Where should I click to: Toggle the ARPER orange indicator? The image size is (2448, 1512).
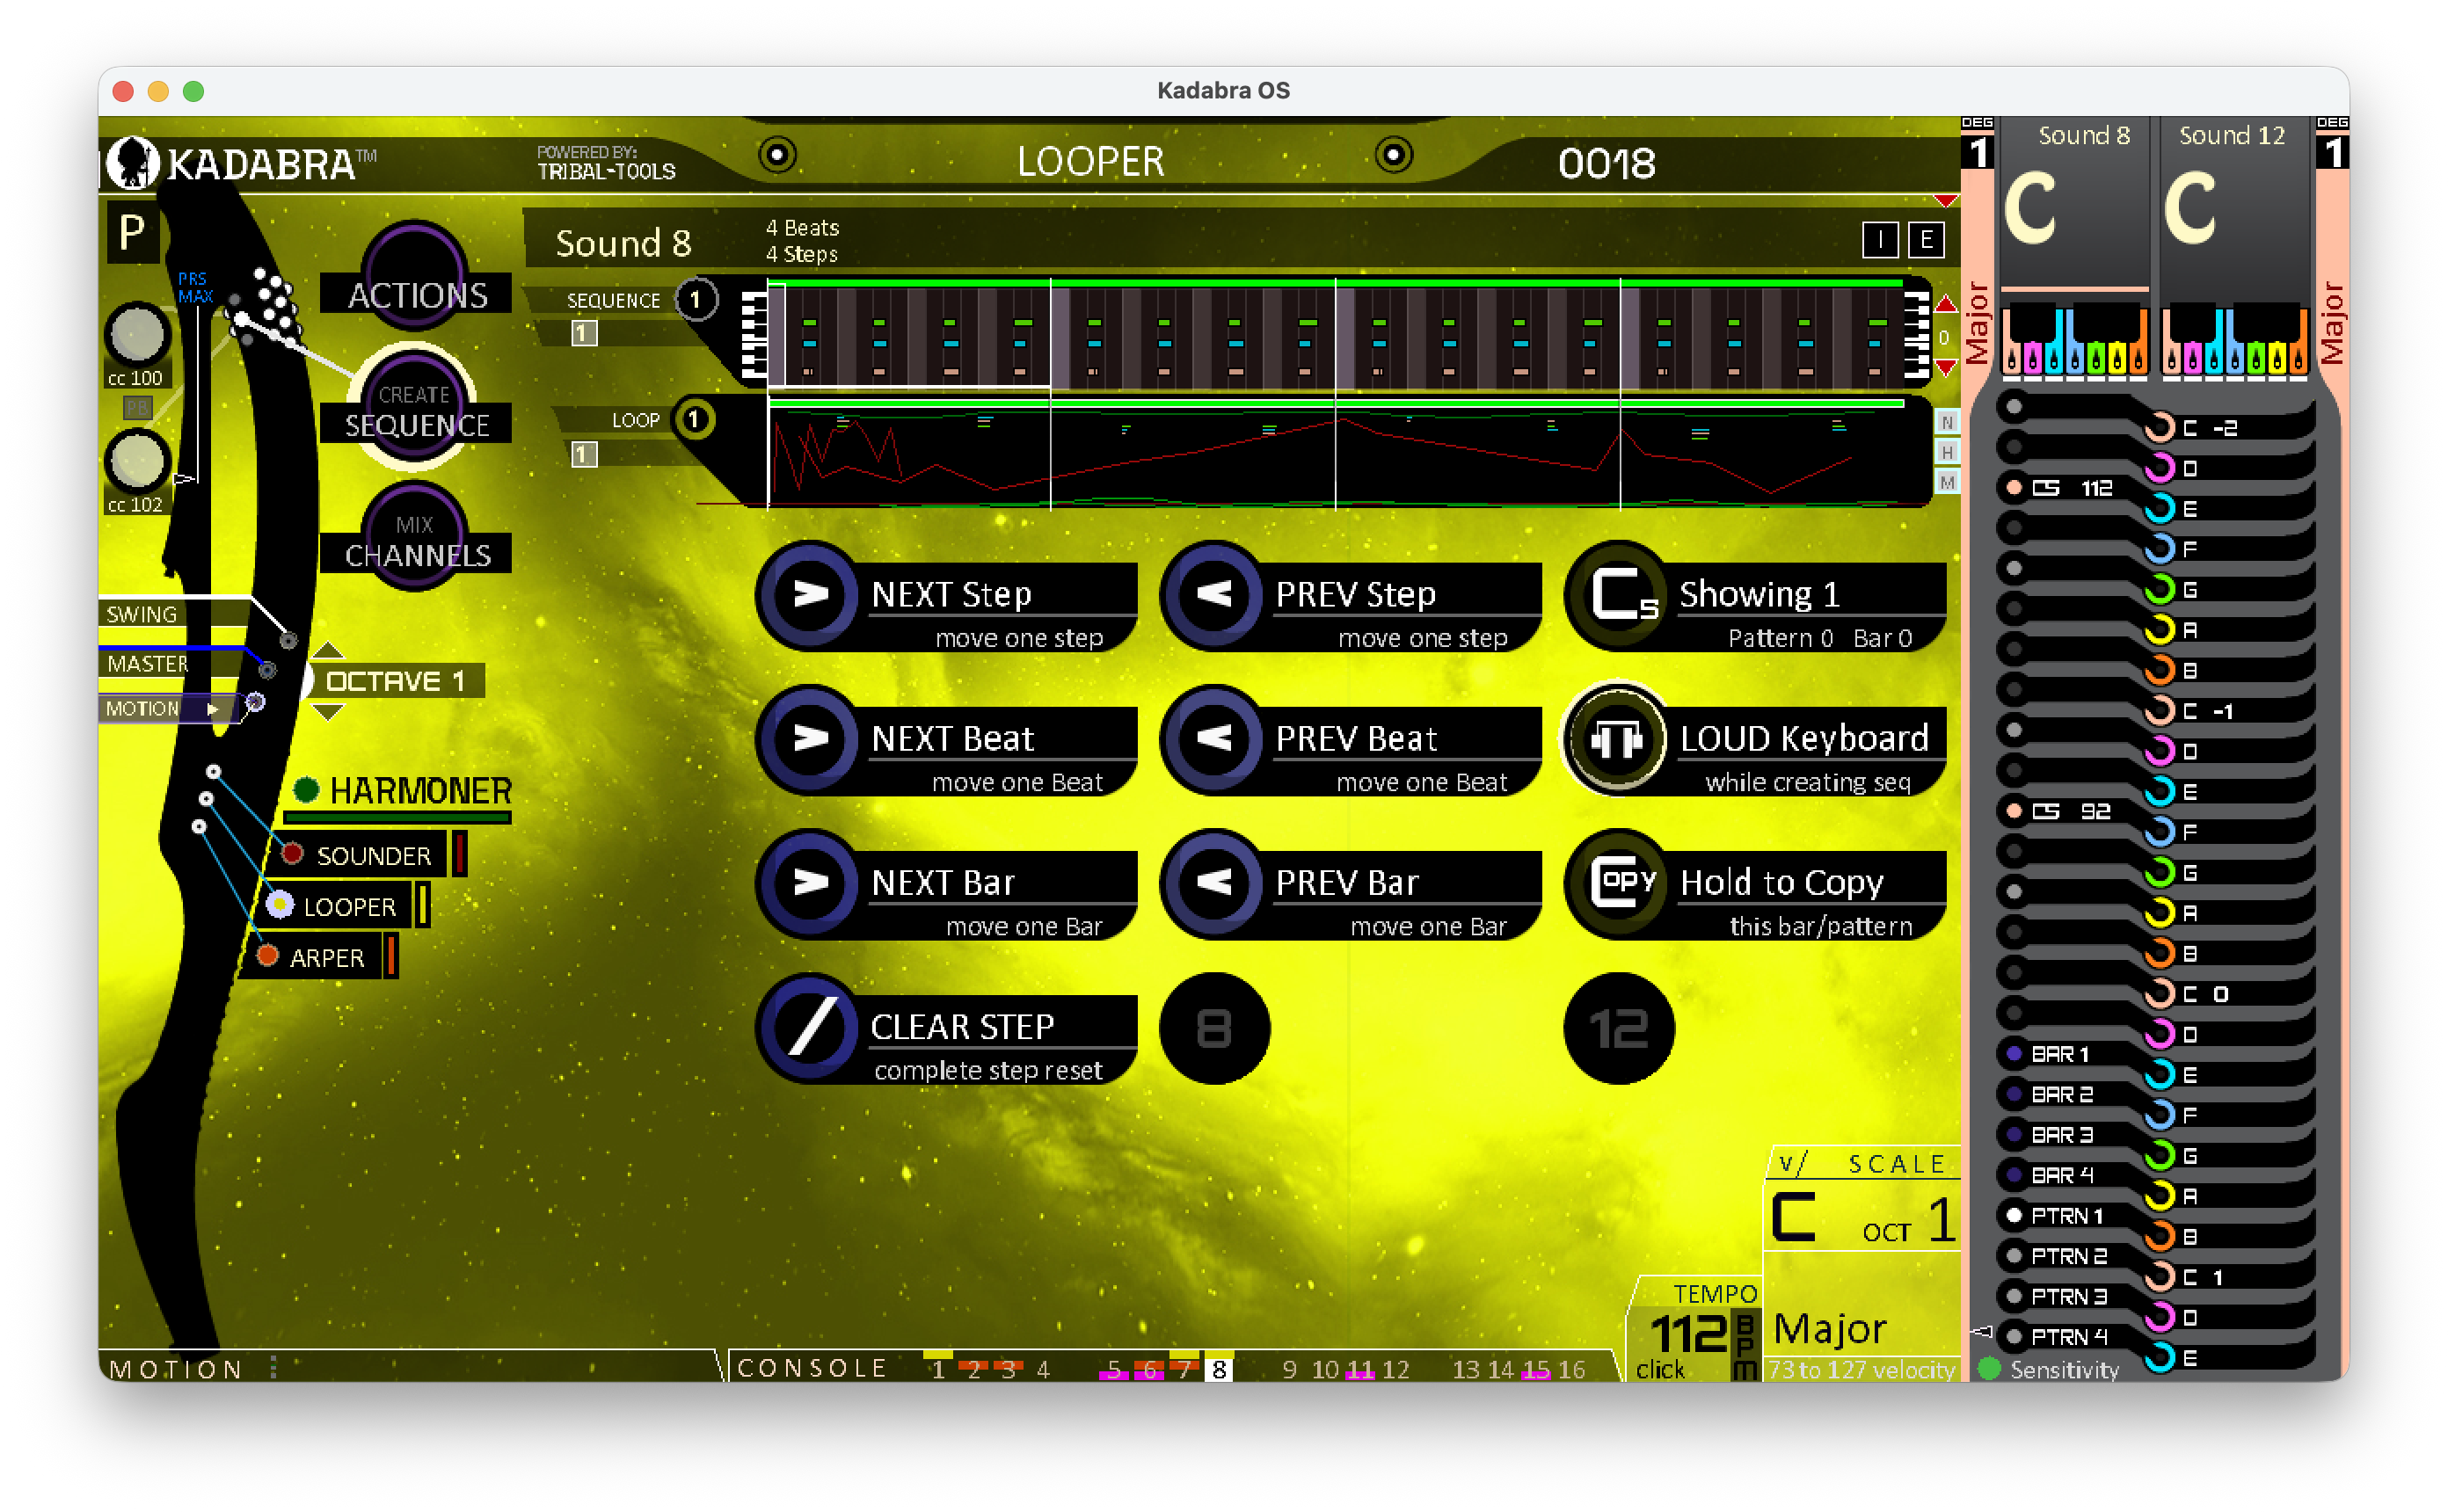pyautogui.click(x=267, y=956)
